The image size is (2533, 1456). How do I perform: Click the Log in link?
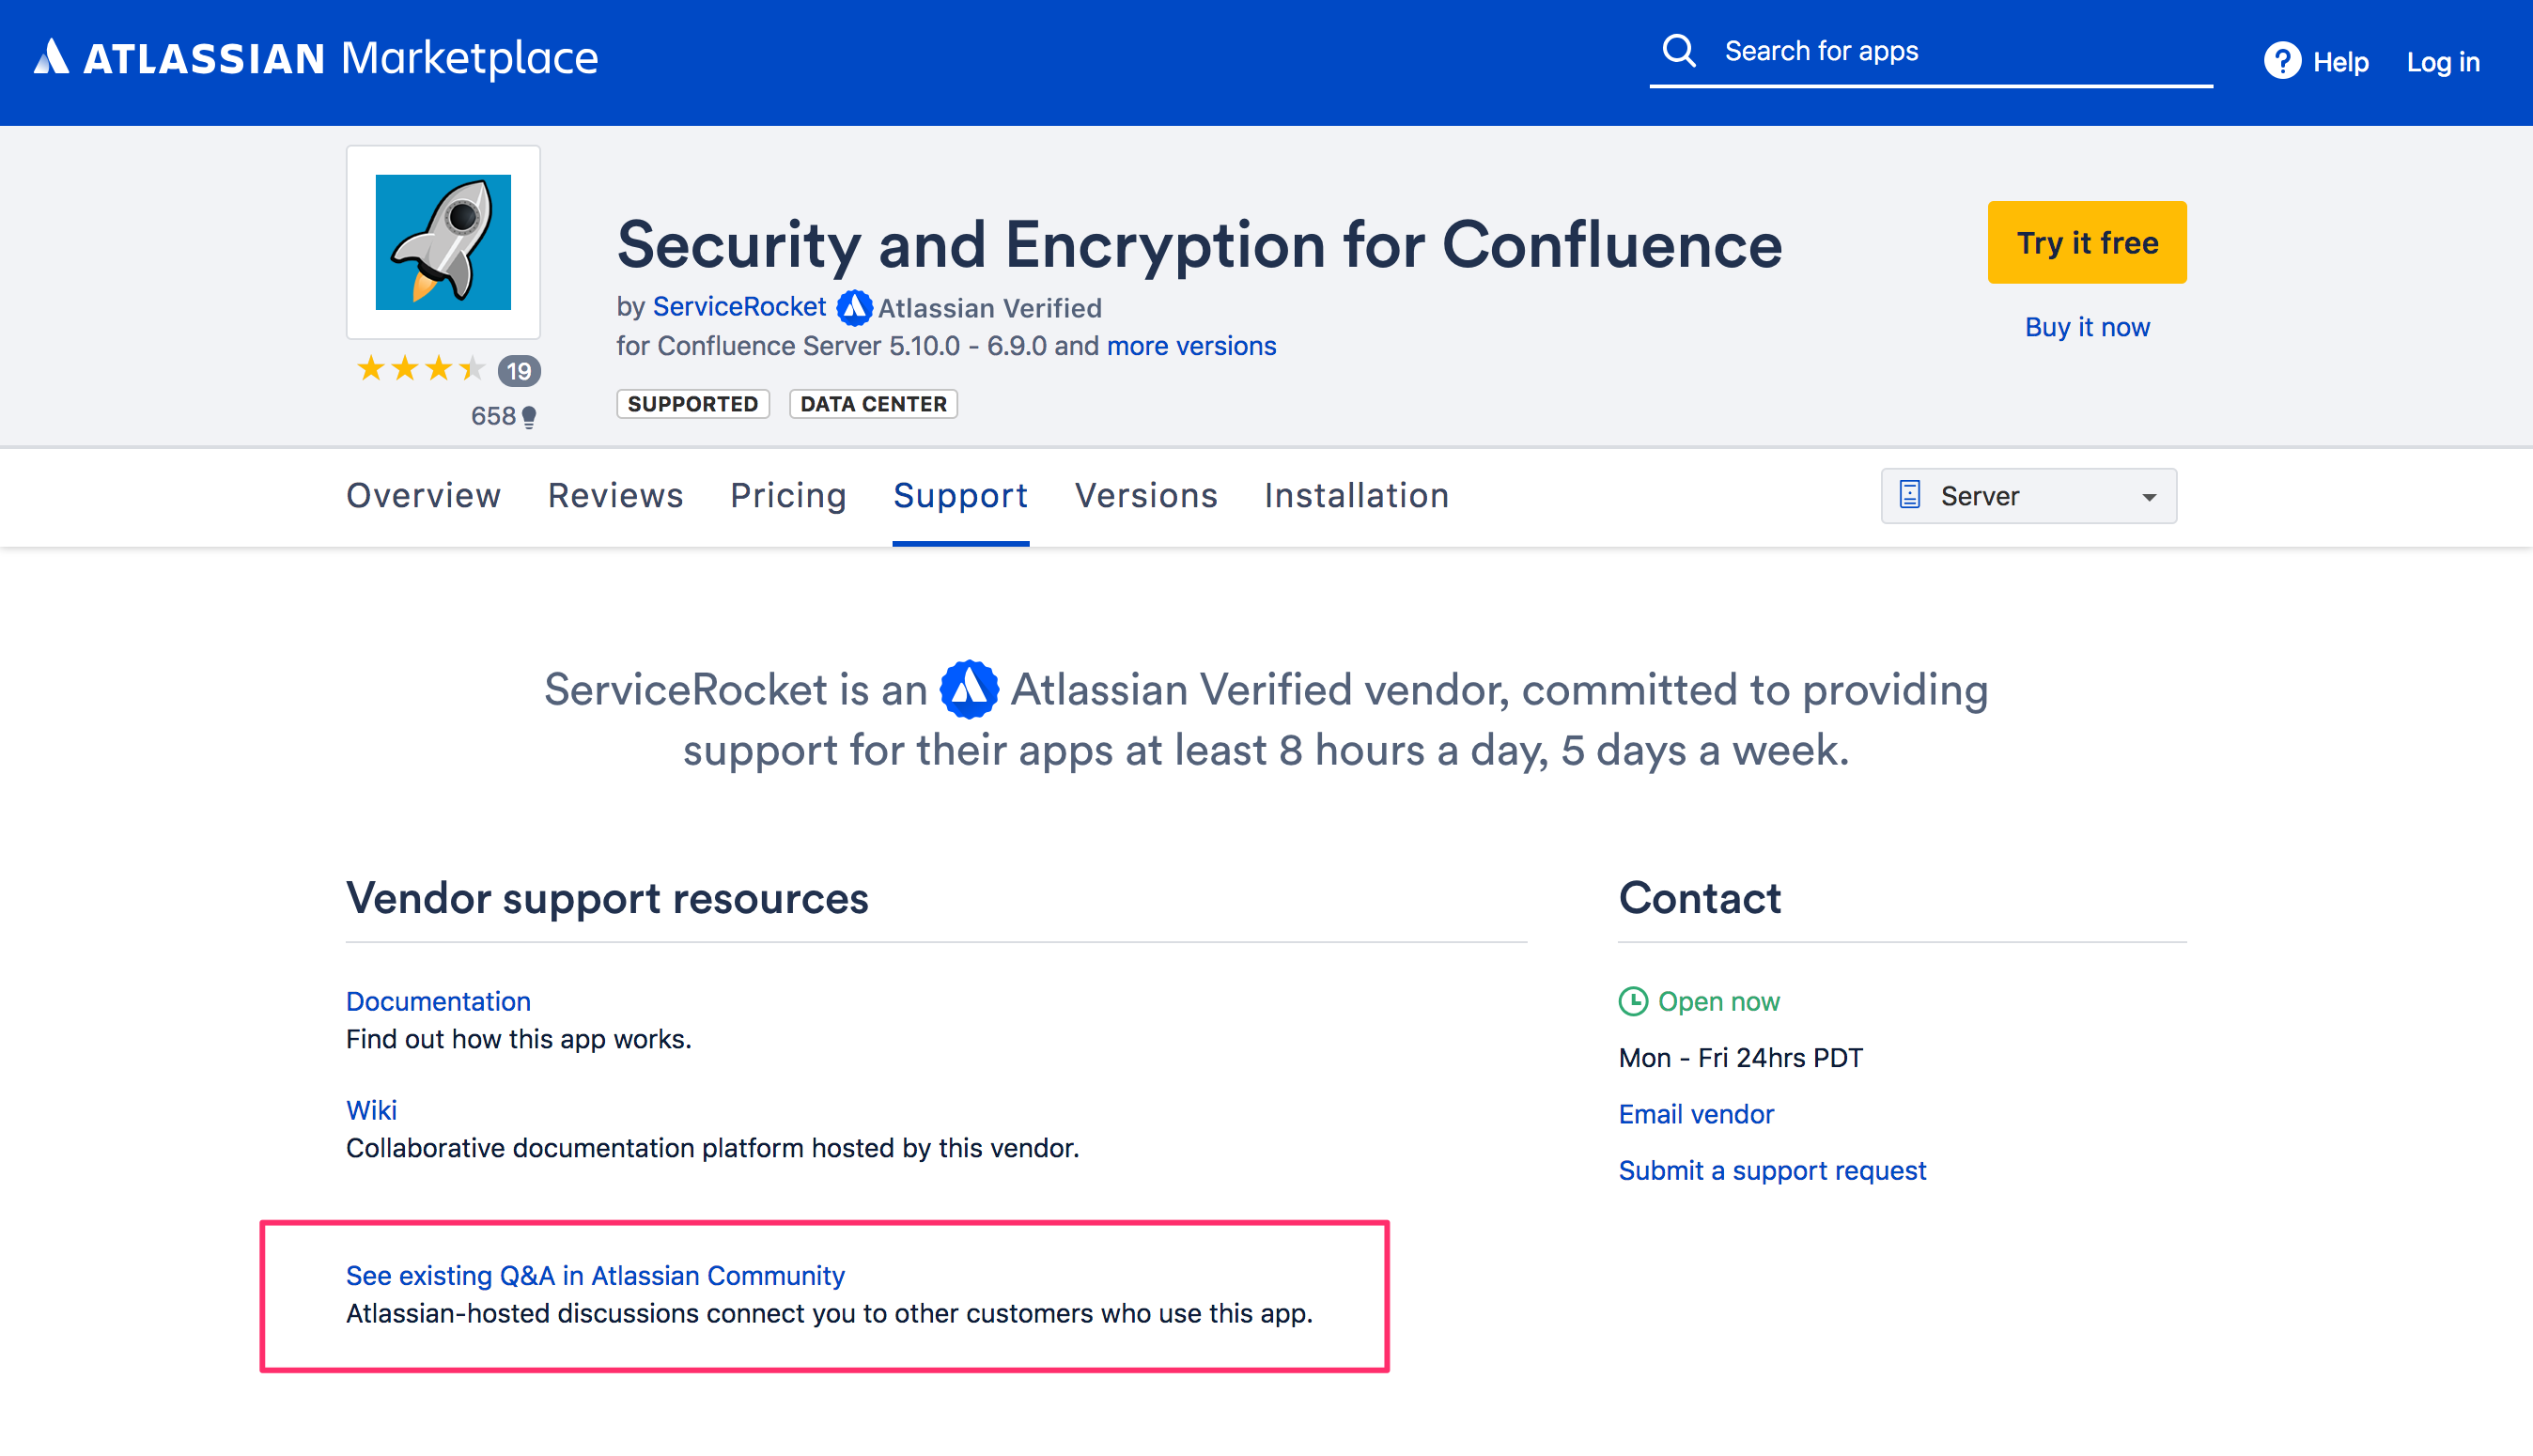(x=2442, y=62)
